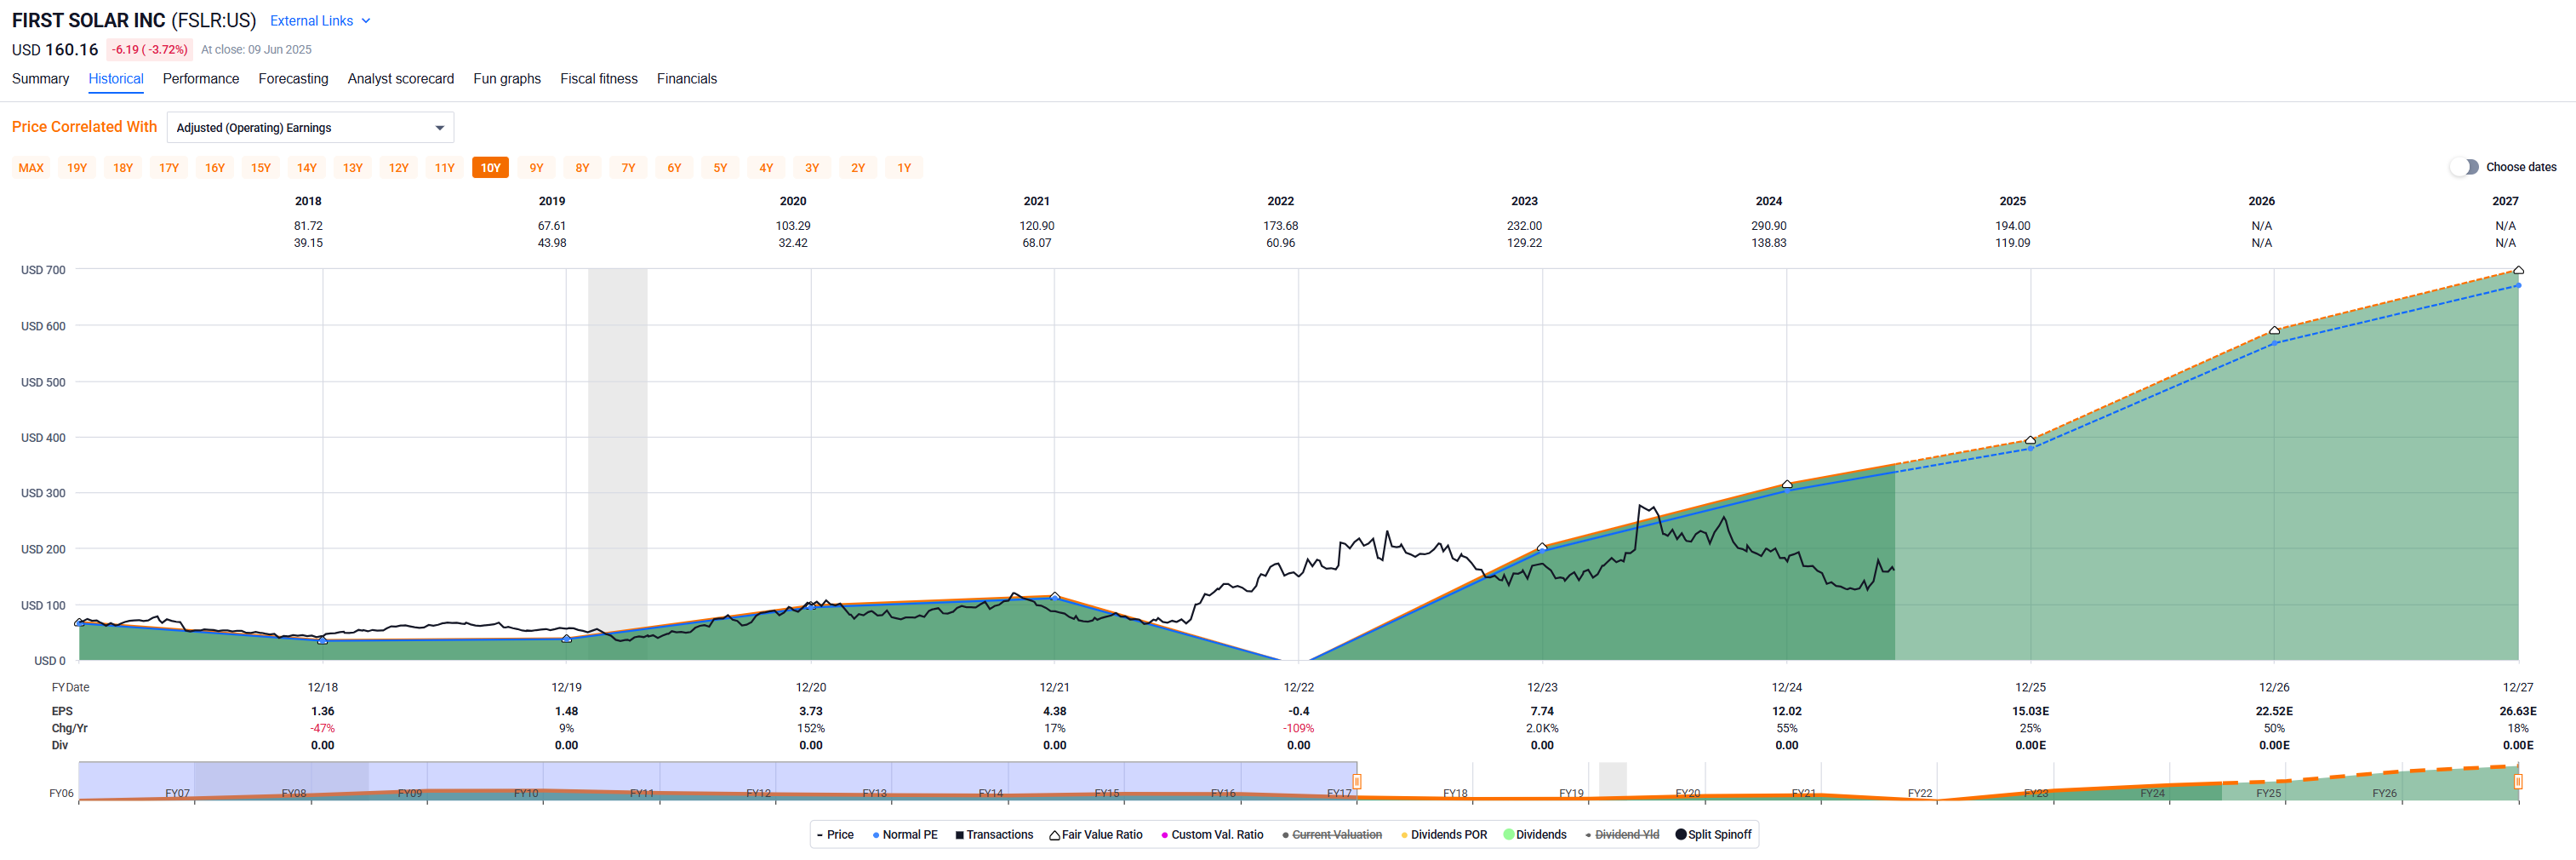Viewport: 2576px width, 860px height.
Task: Switch chart to 8Y range
Action: tap(583, 168)
